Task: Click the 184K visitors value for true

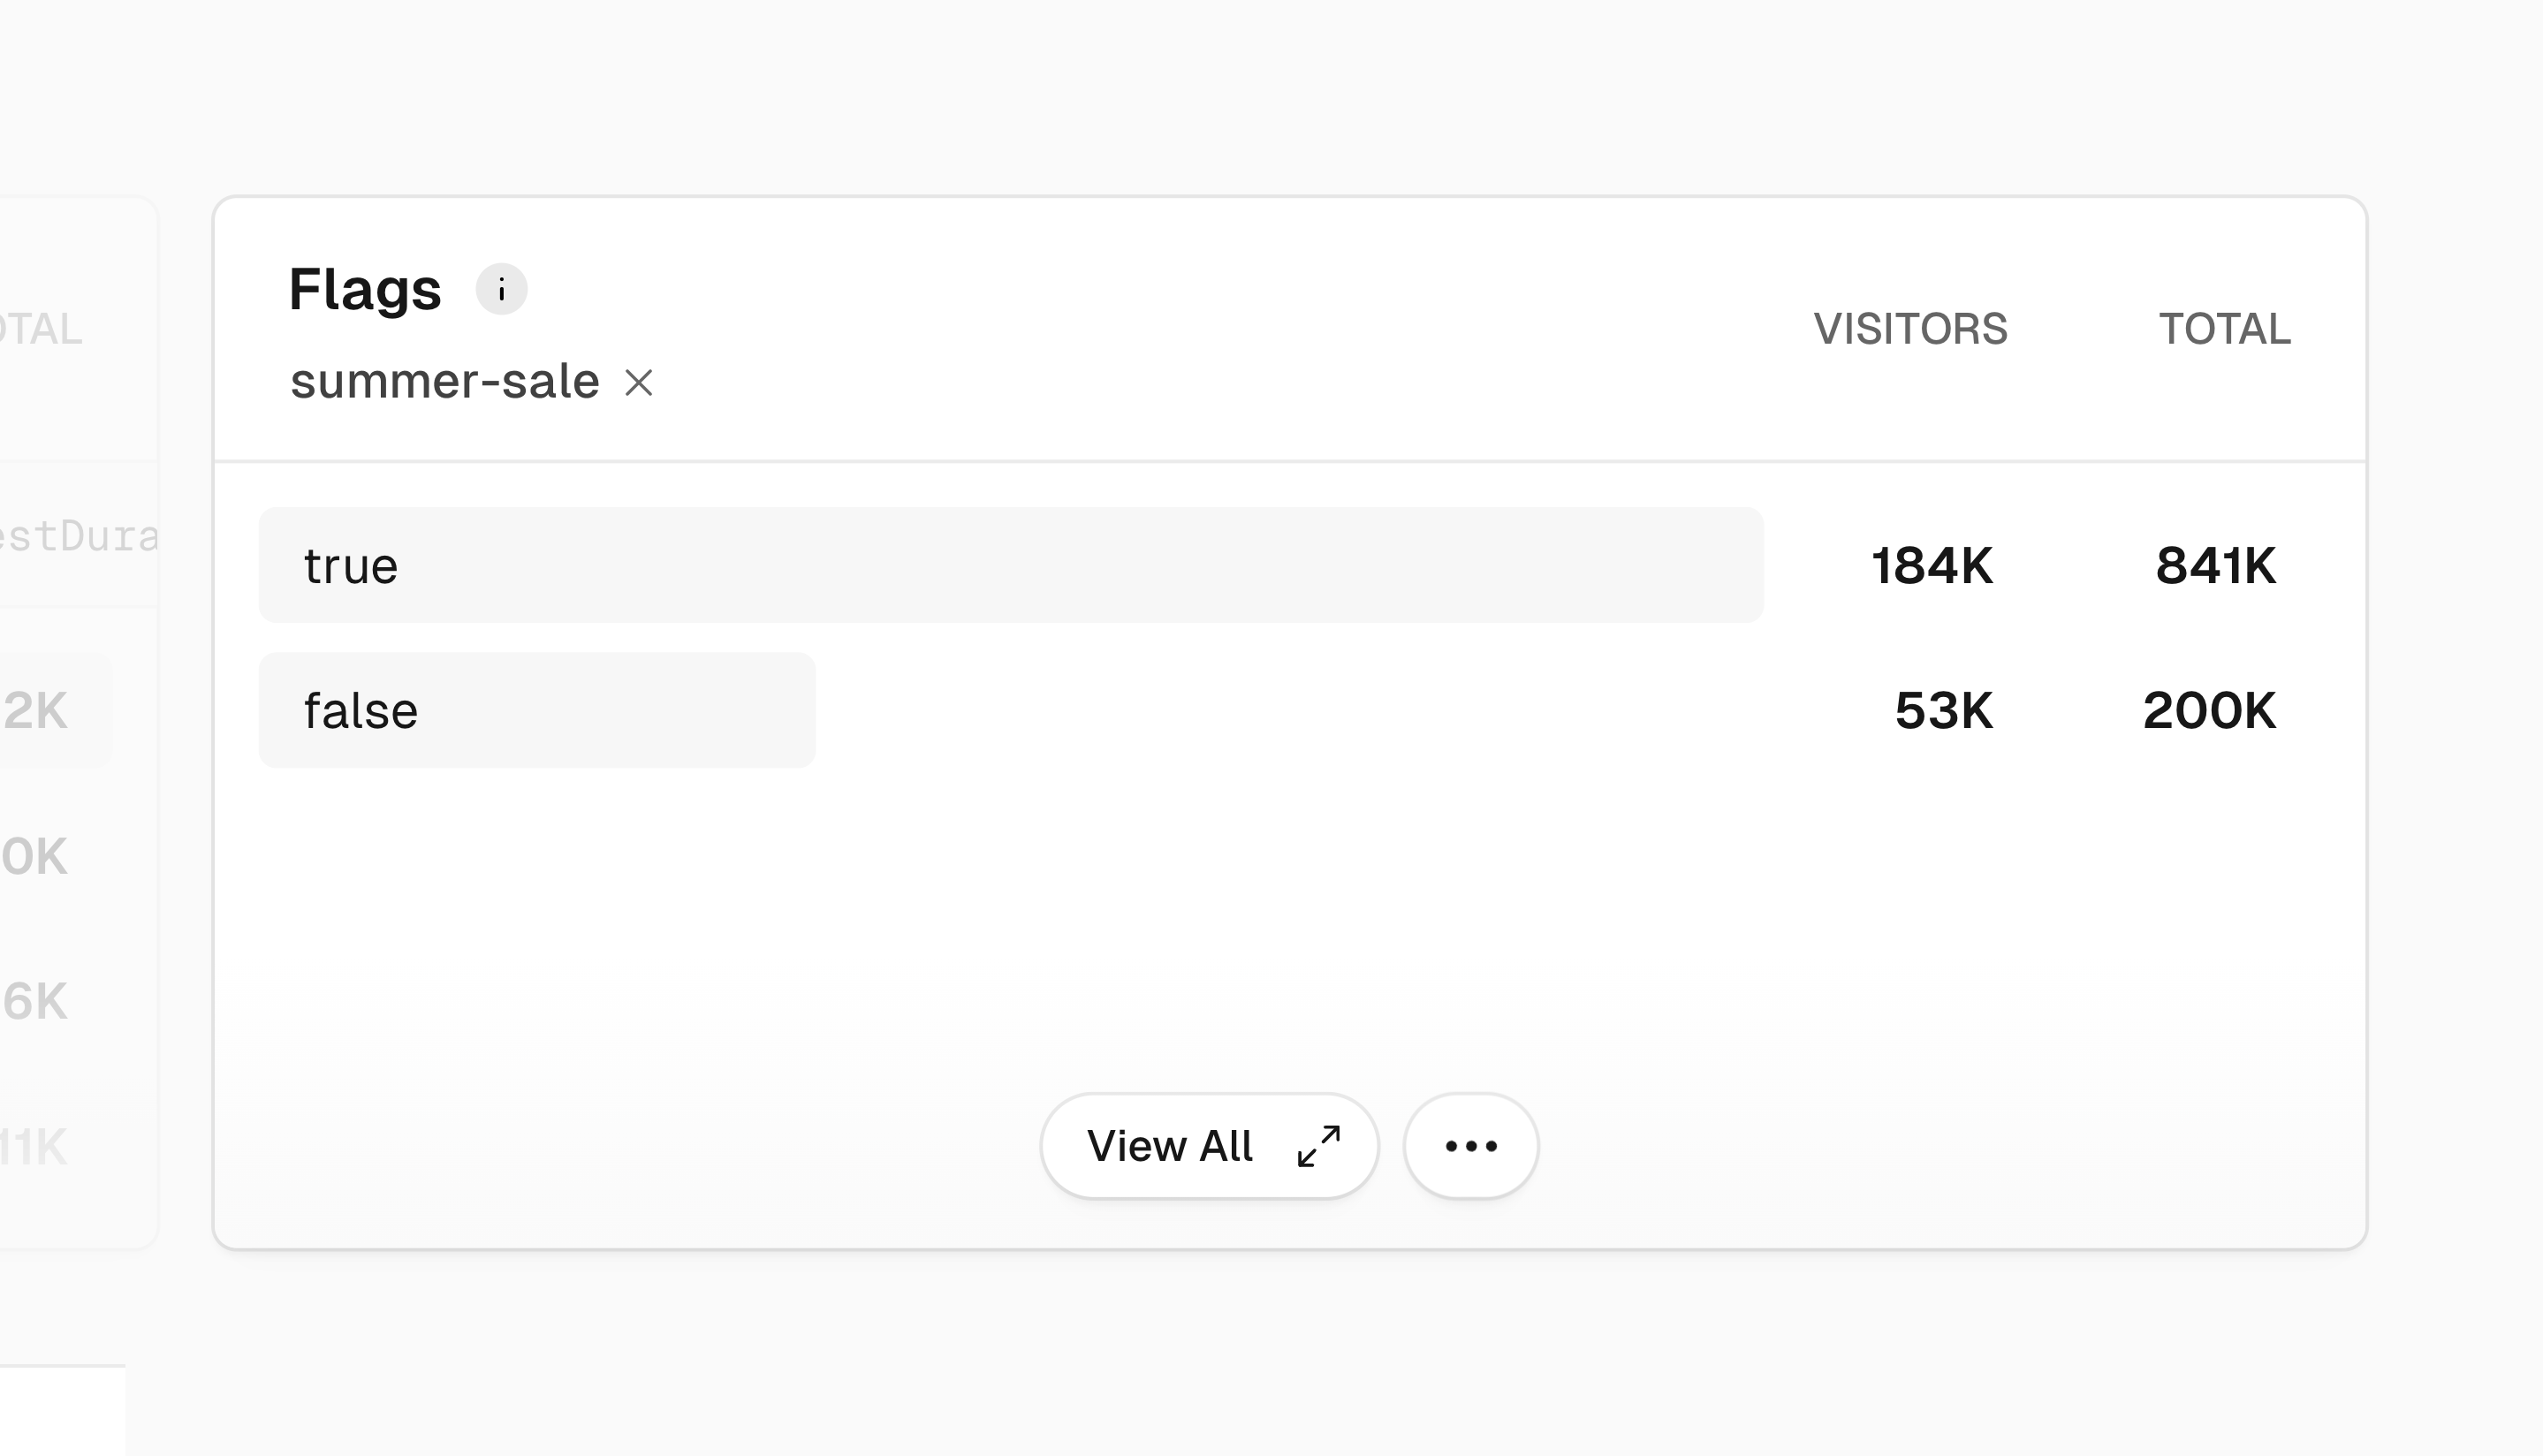Action: pos(1930,565)
